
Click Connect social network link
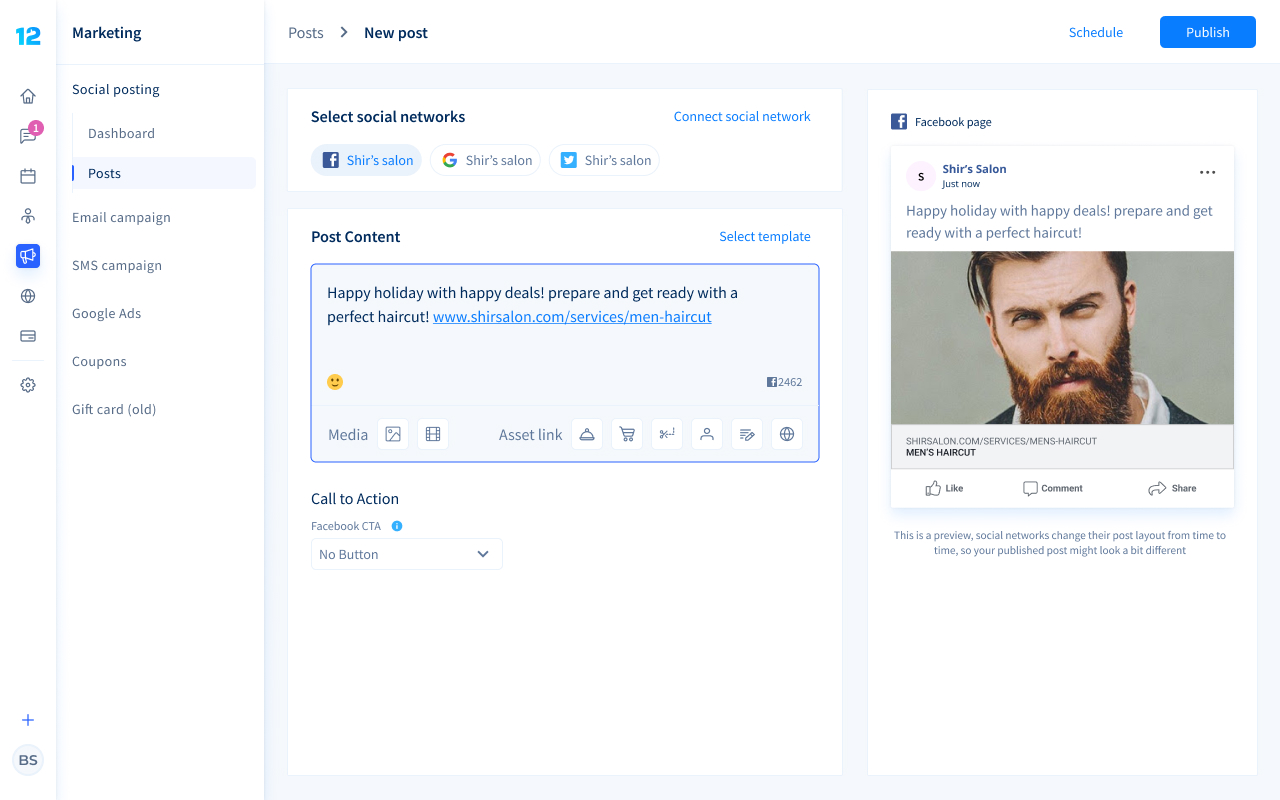(x=742, y=116)
